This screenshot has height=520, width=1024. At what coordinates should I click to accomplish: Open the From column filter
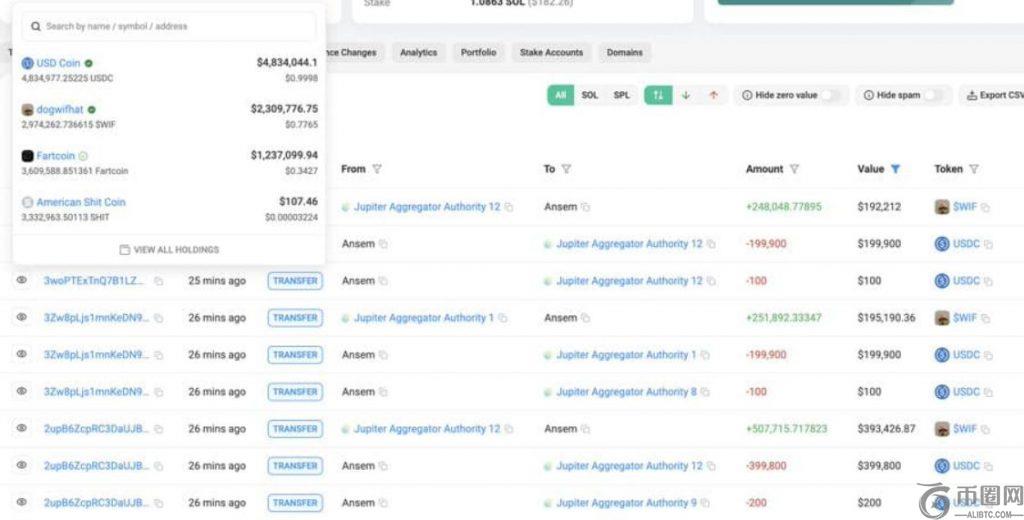point(377,169)
